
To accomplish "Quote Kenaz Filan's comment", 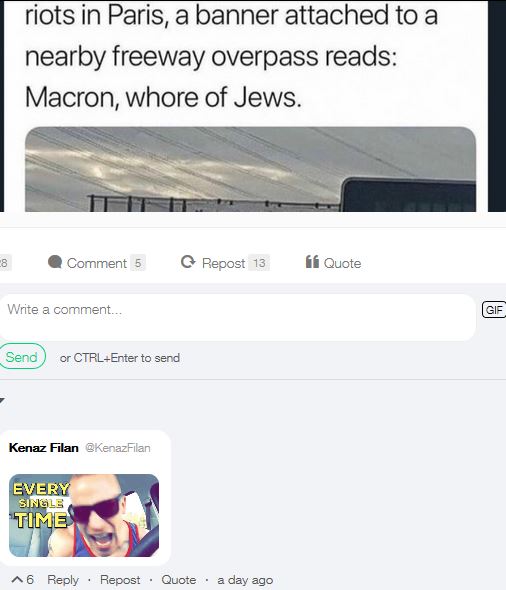I will [179, 580].
